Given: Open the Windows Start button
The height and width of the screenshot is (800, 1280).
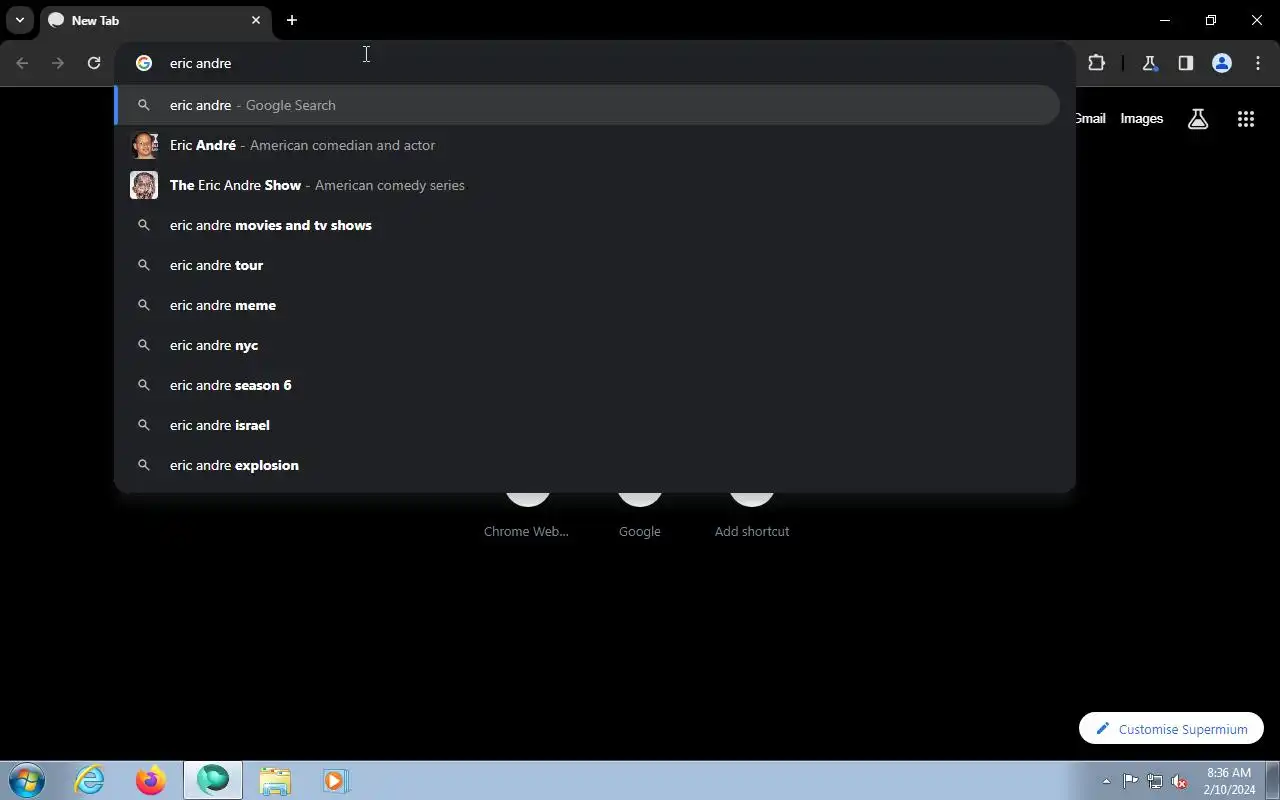Looking at the screenshot, I should tap(27, 780).
